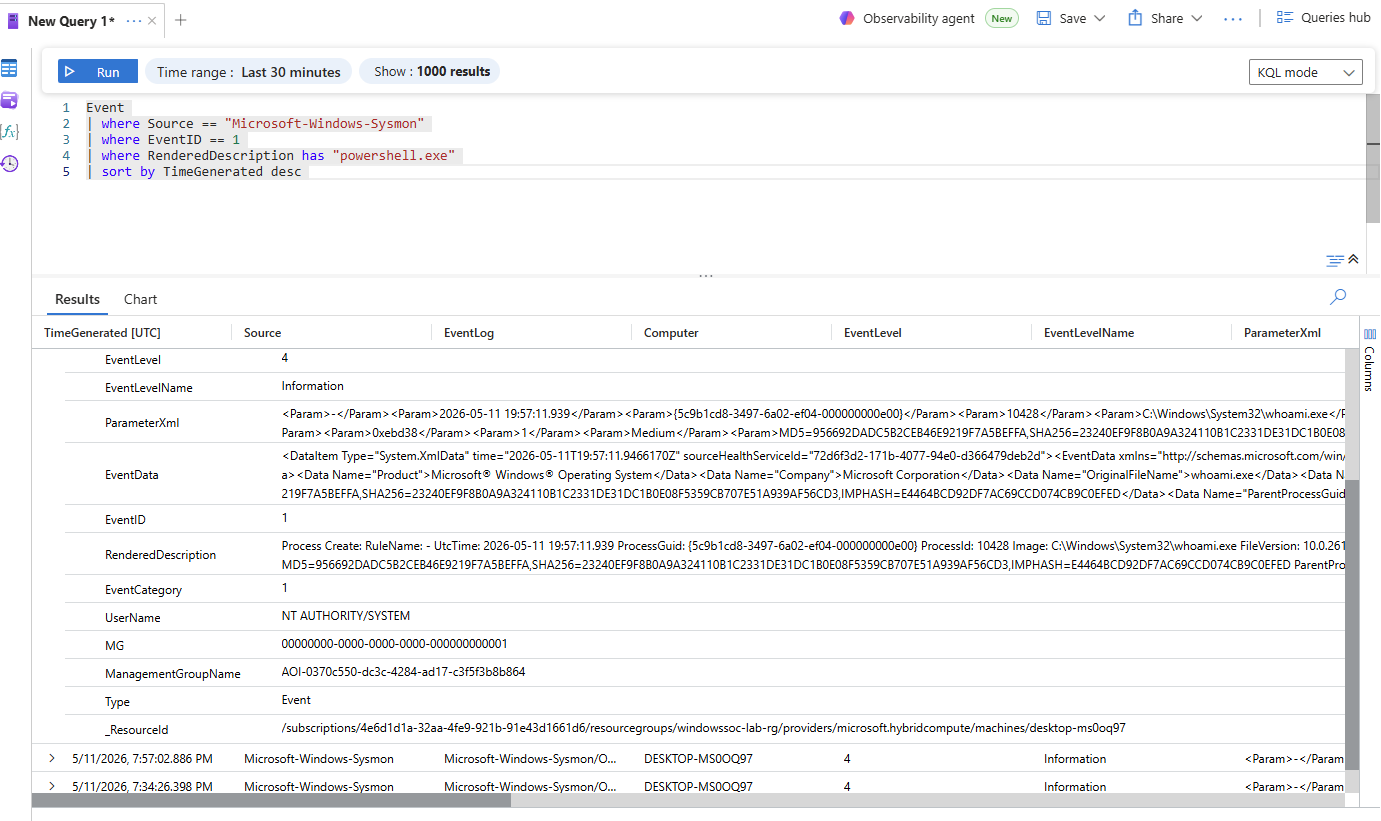
Task: Collapse the query editor with double chevron
Action: pyautogui.click(x=1353, y=259)
